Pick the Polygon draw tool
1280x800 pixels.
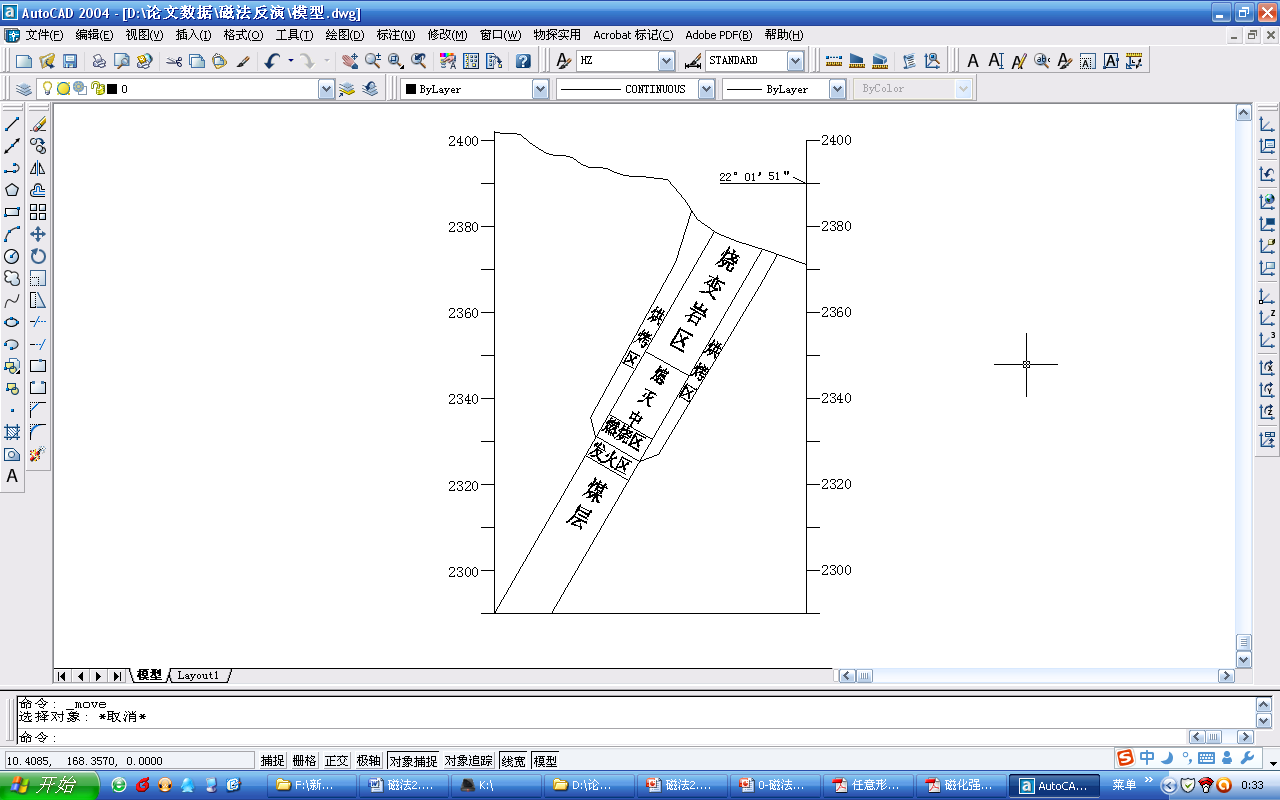click(12, 190)
